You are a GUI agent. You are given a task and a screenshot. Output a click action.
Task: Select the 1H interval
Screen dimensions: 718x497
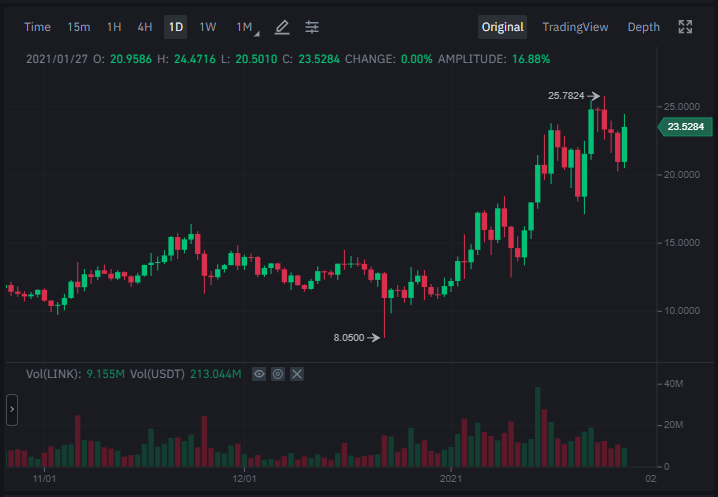114,27
